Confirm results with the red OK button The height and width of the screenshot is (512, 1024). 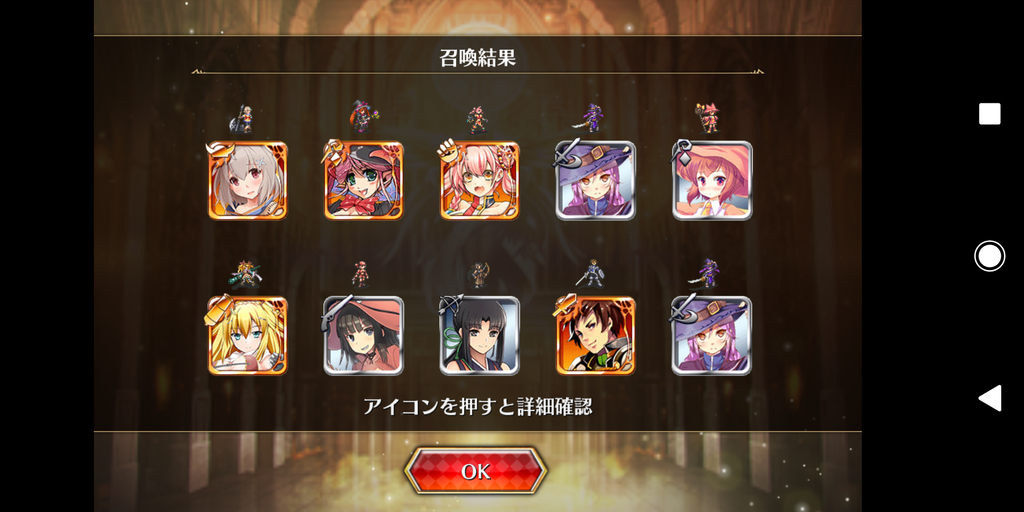(x=475, y=471)
